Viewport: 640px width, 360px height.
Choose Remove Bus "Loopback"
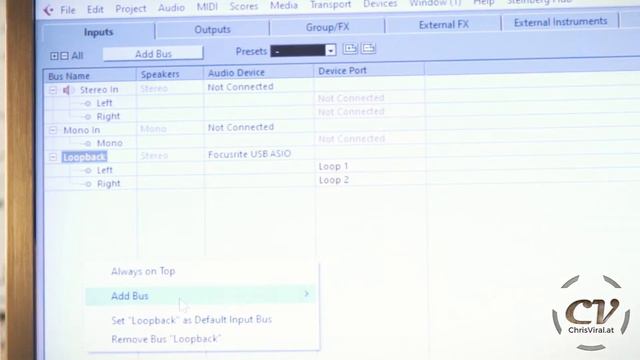coord(166,339)
